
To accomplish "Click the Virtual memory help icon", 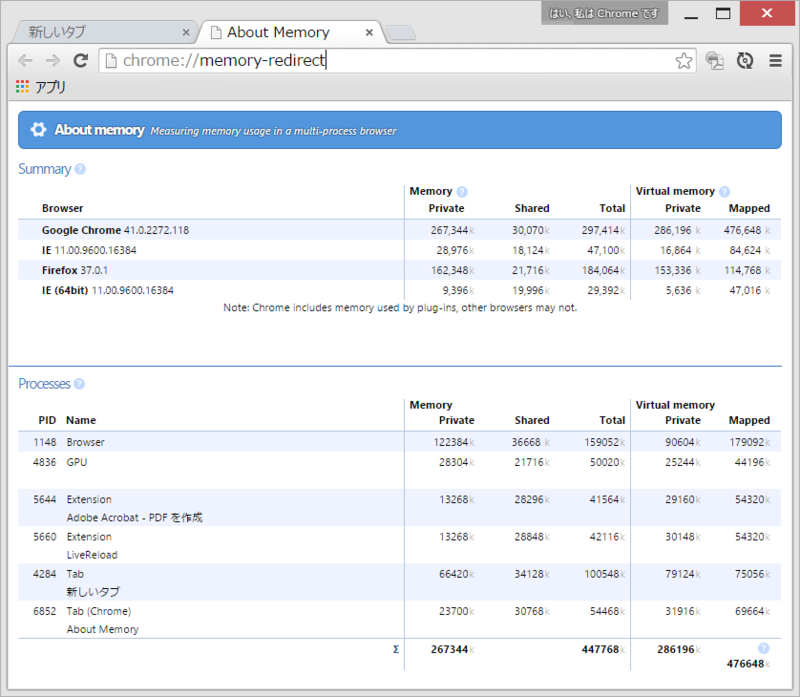I will point(724,192).
